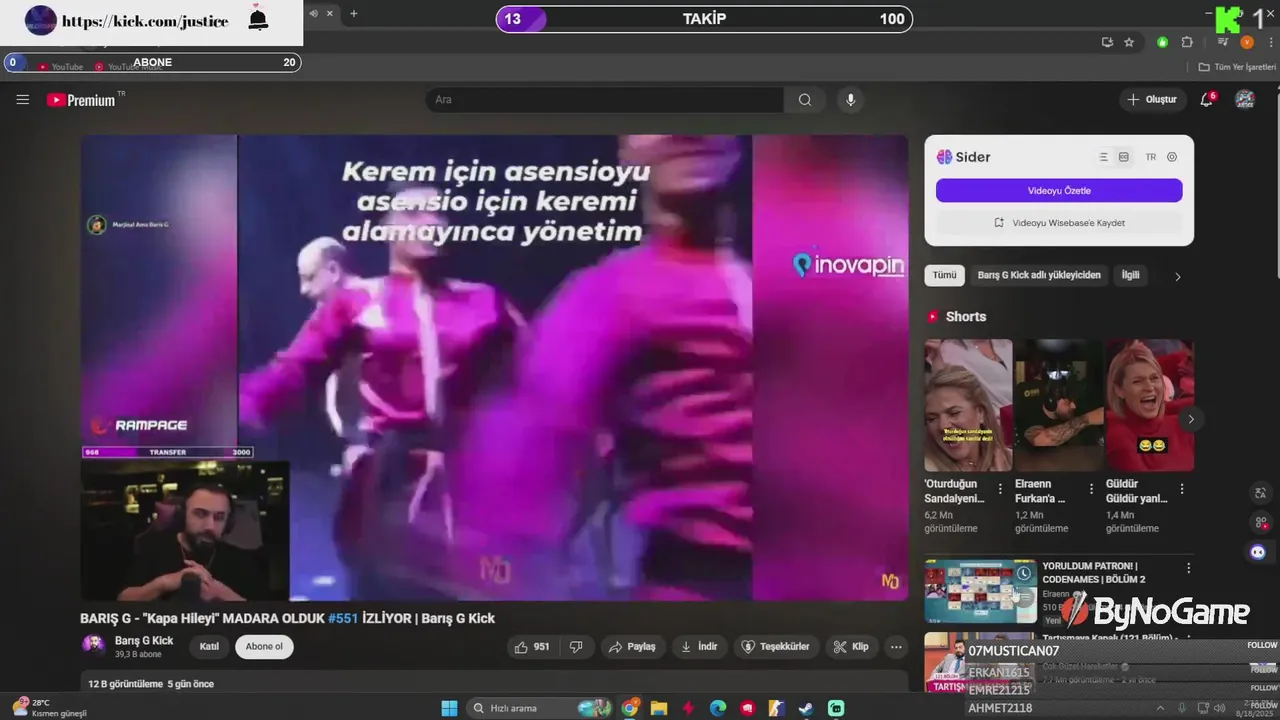
Task: Install app icon in address bar
Action: (x=1107, y=42)
